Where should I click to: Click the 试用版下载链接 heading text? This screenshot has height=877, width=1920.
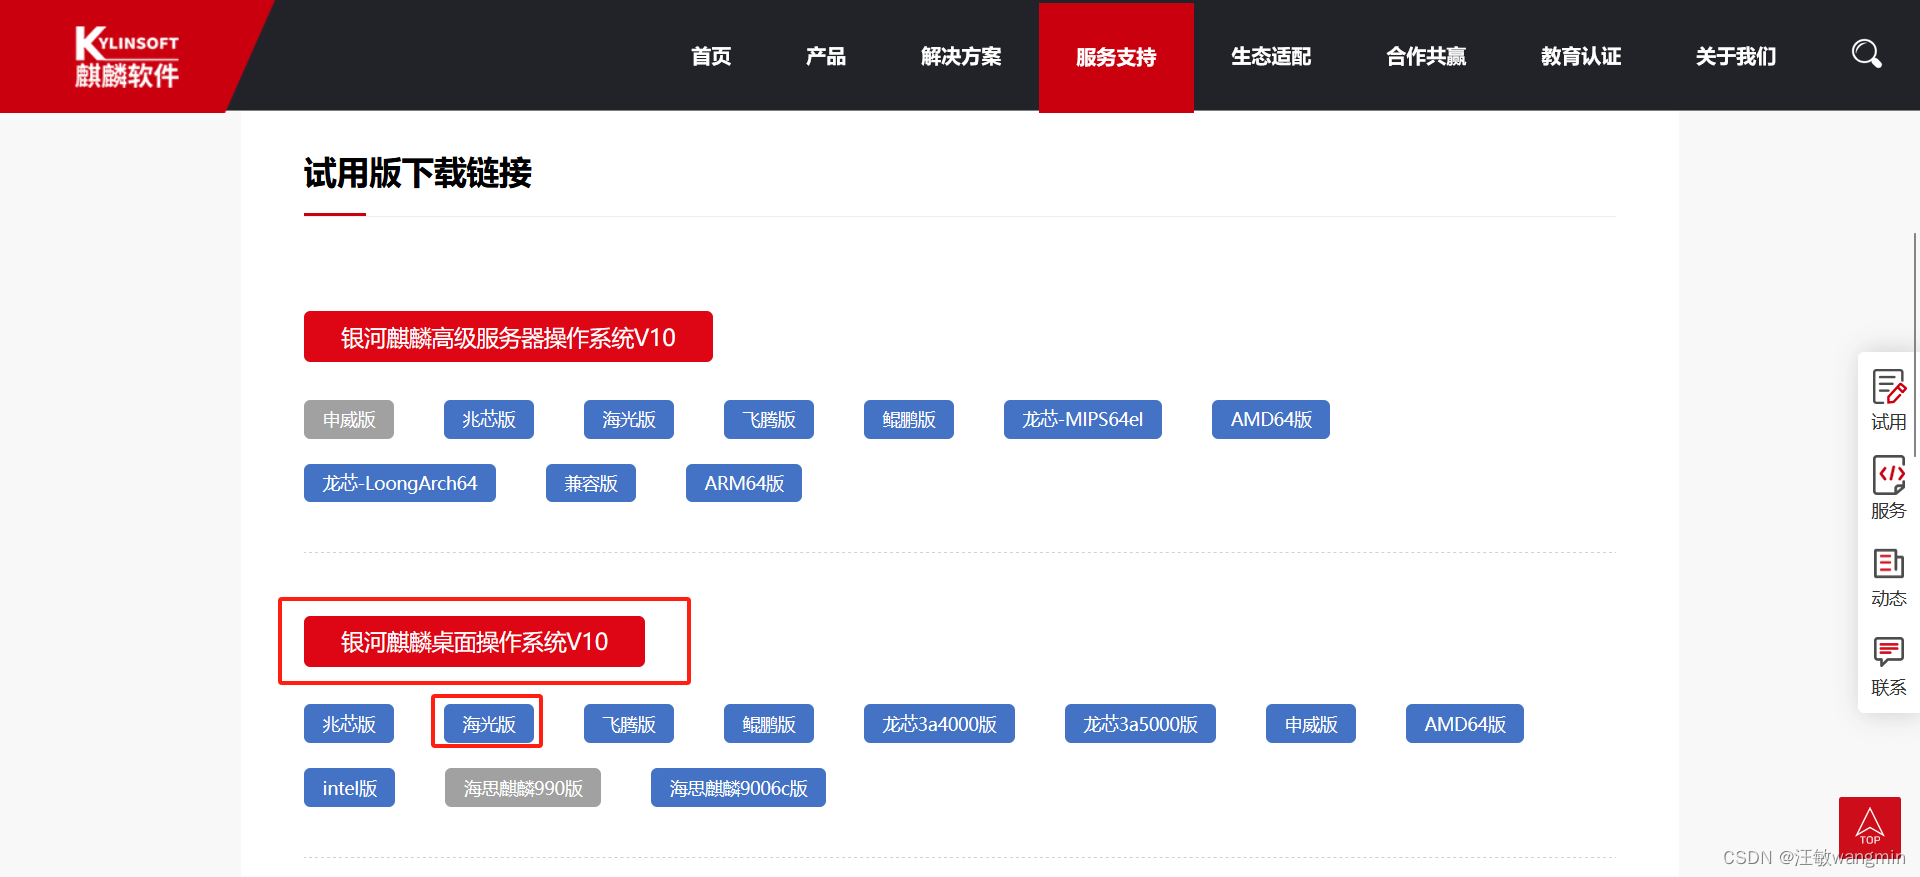[x=418, y=173]
